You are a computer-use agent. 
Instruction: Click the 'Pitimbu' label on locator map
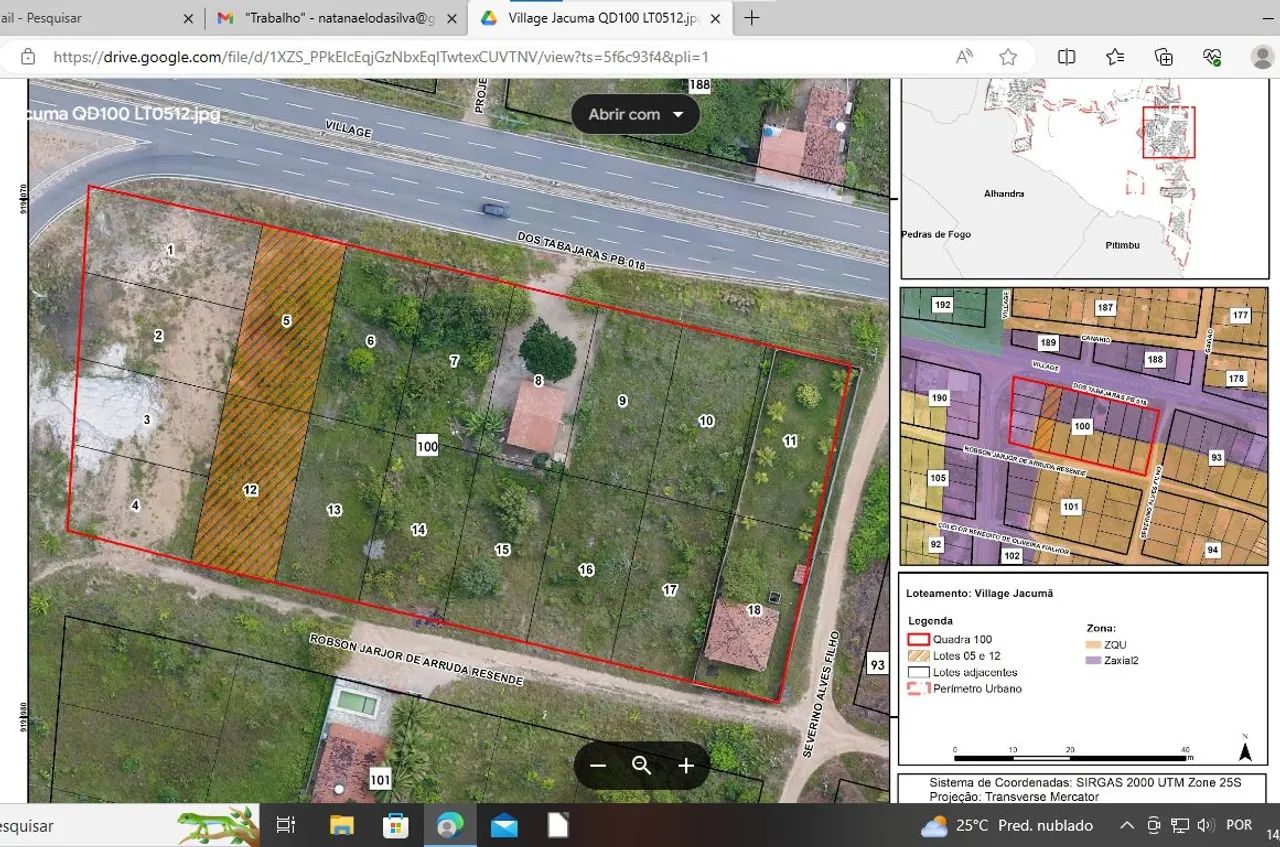1123,244
